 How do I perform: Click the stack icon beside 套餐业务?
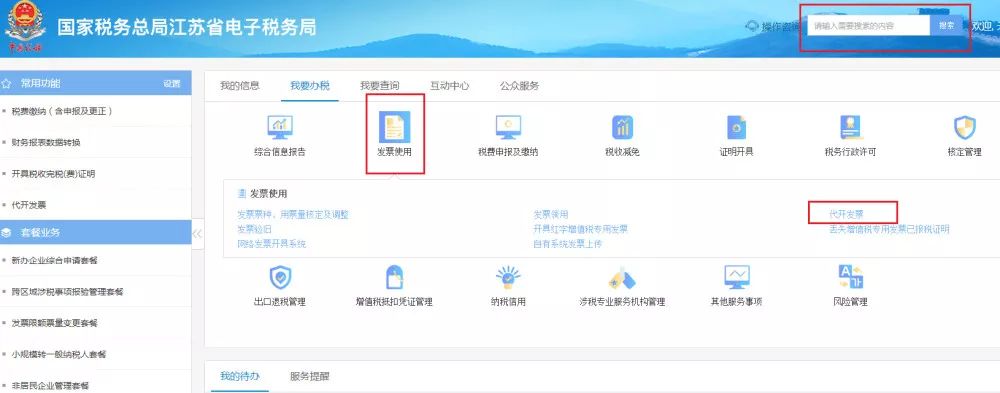6,233
